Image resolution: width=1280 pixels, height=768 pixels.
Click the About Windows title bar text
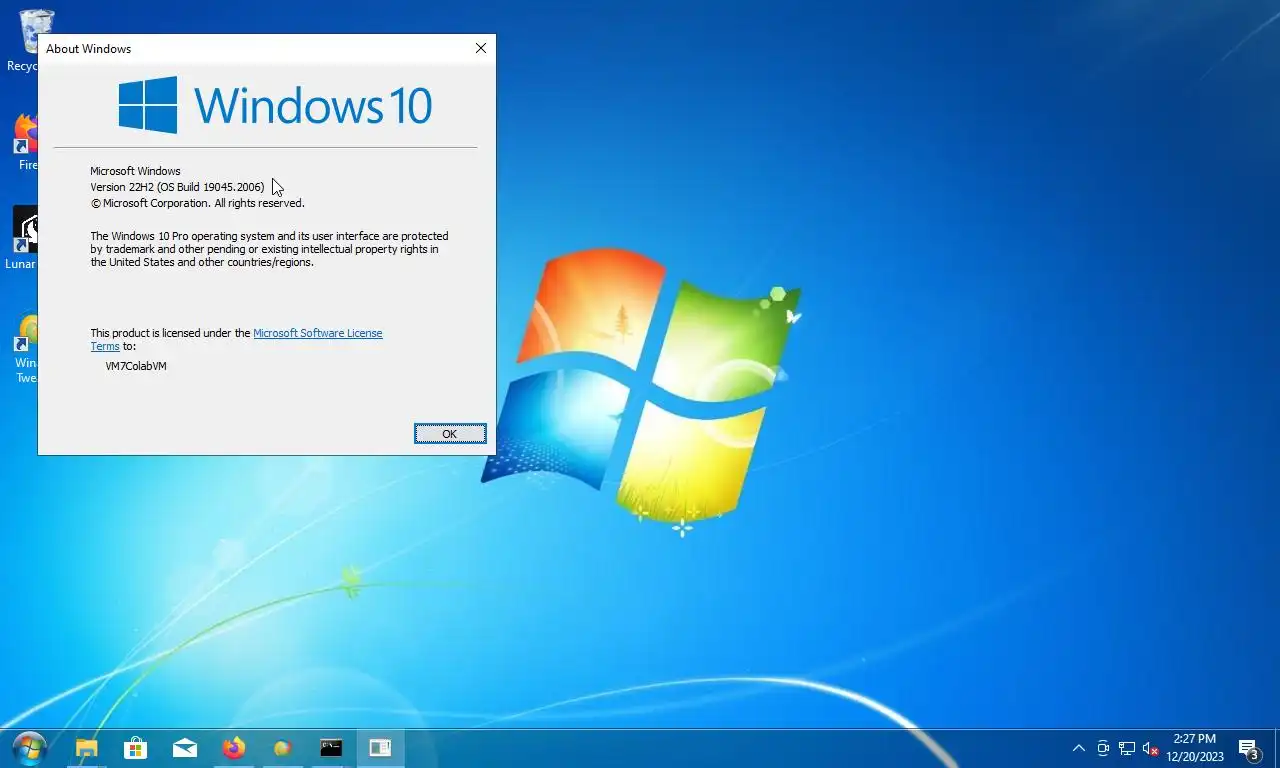pos(88,48)
